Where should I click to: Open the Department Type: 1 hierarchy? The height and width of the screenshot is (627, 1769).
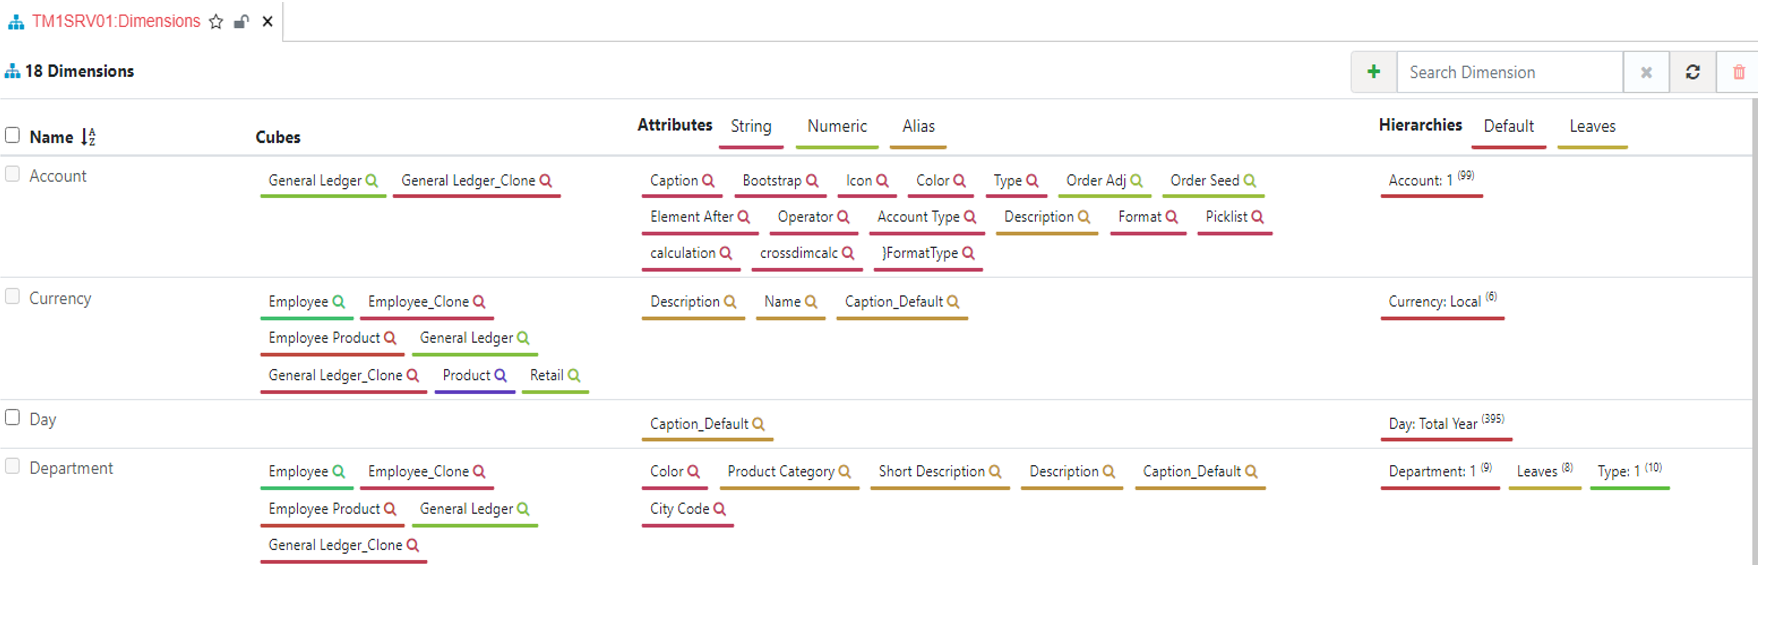point(1630,471)
